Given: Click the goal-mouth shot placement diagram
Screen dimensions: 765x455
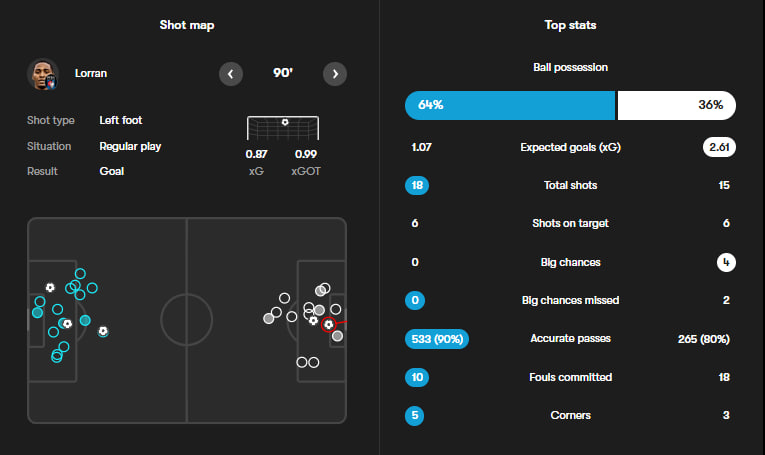Looking at the screenshot, I should tap(284, 128).
